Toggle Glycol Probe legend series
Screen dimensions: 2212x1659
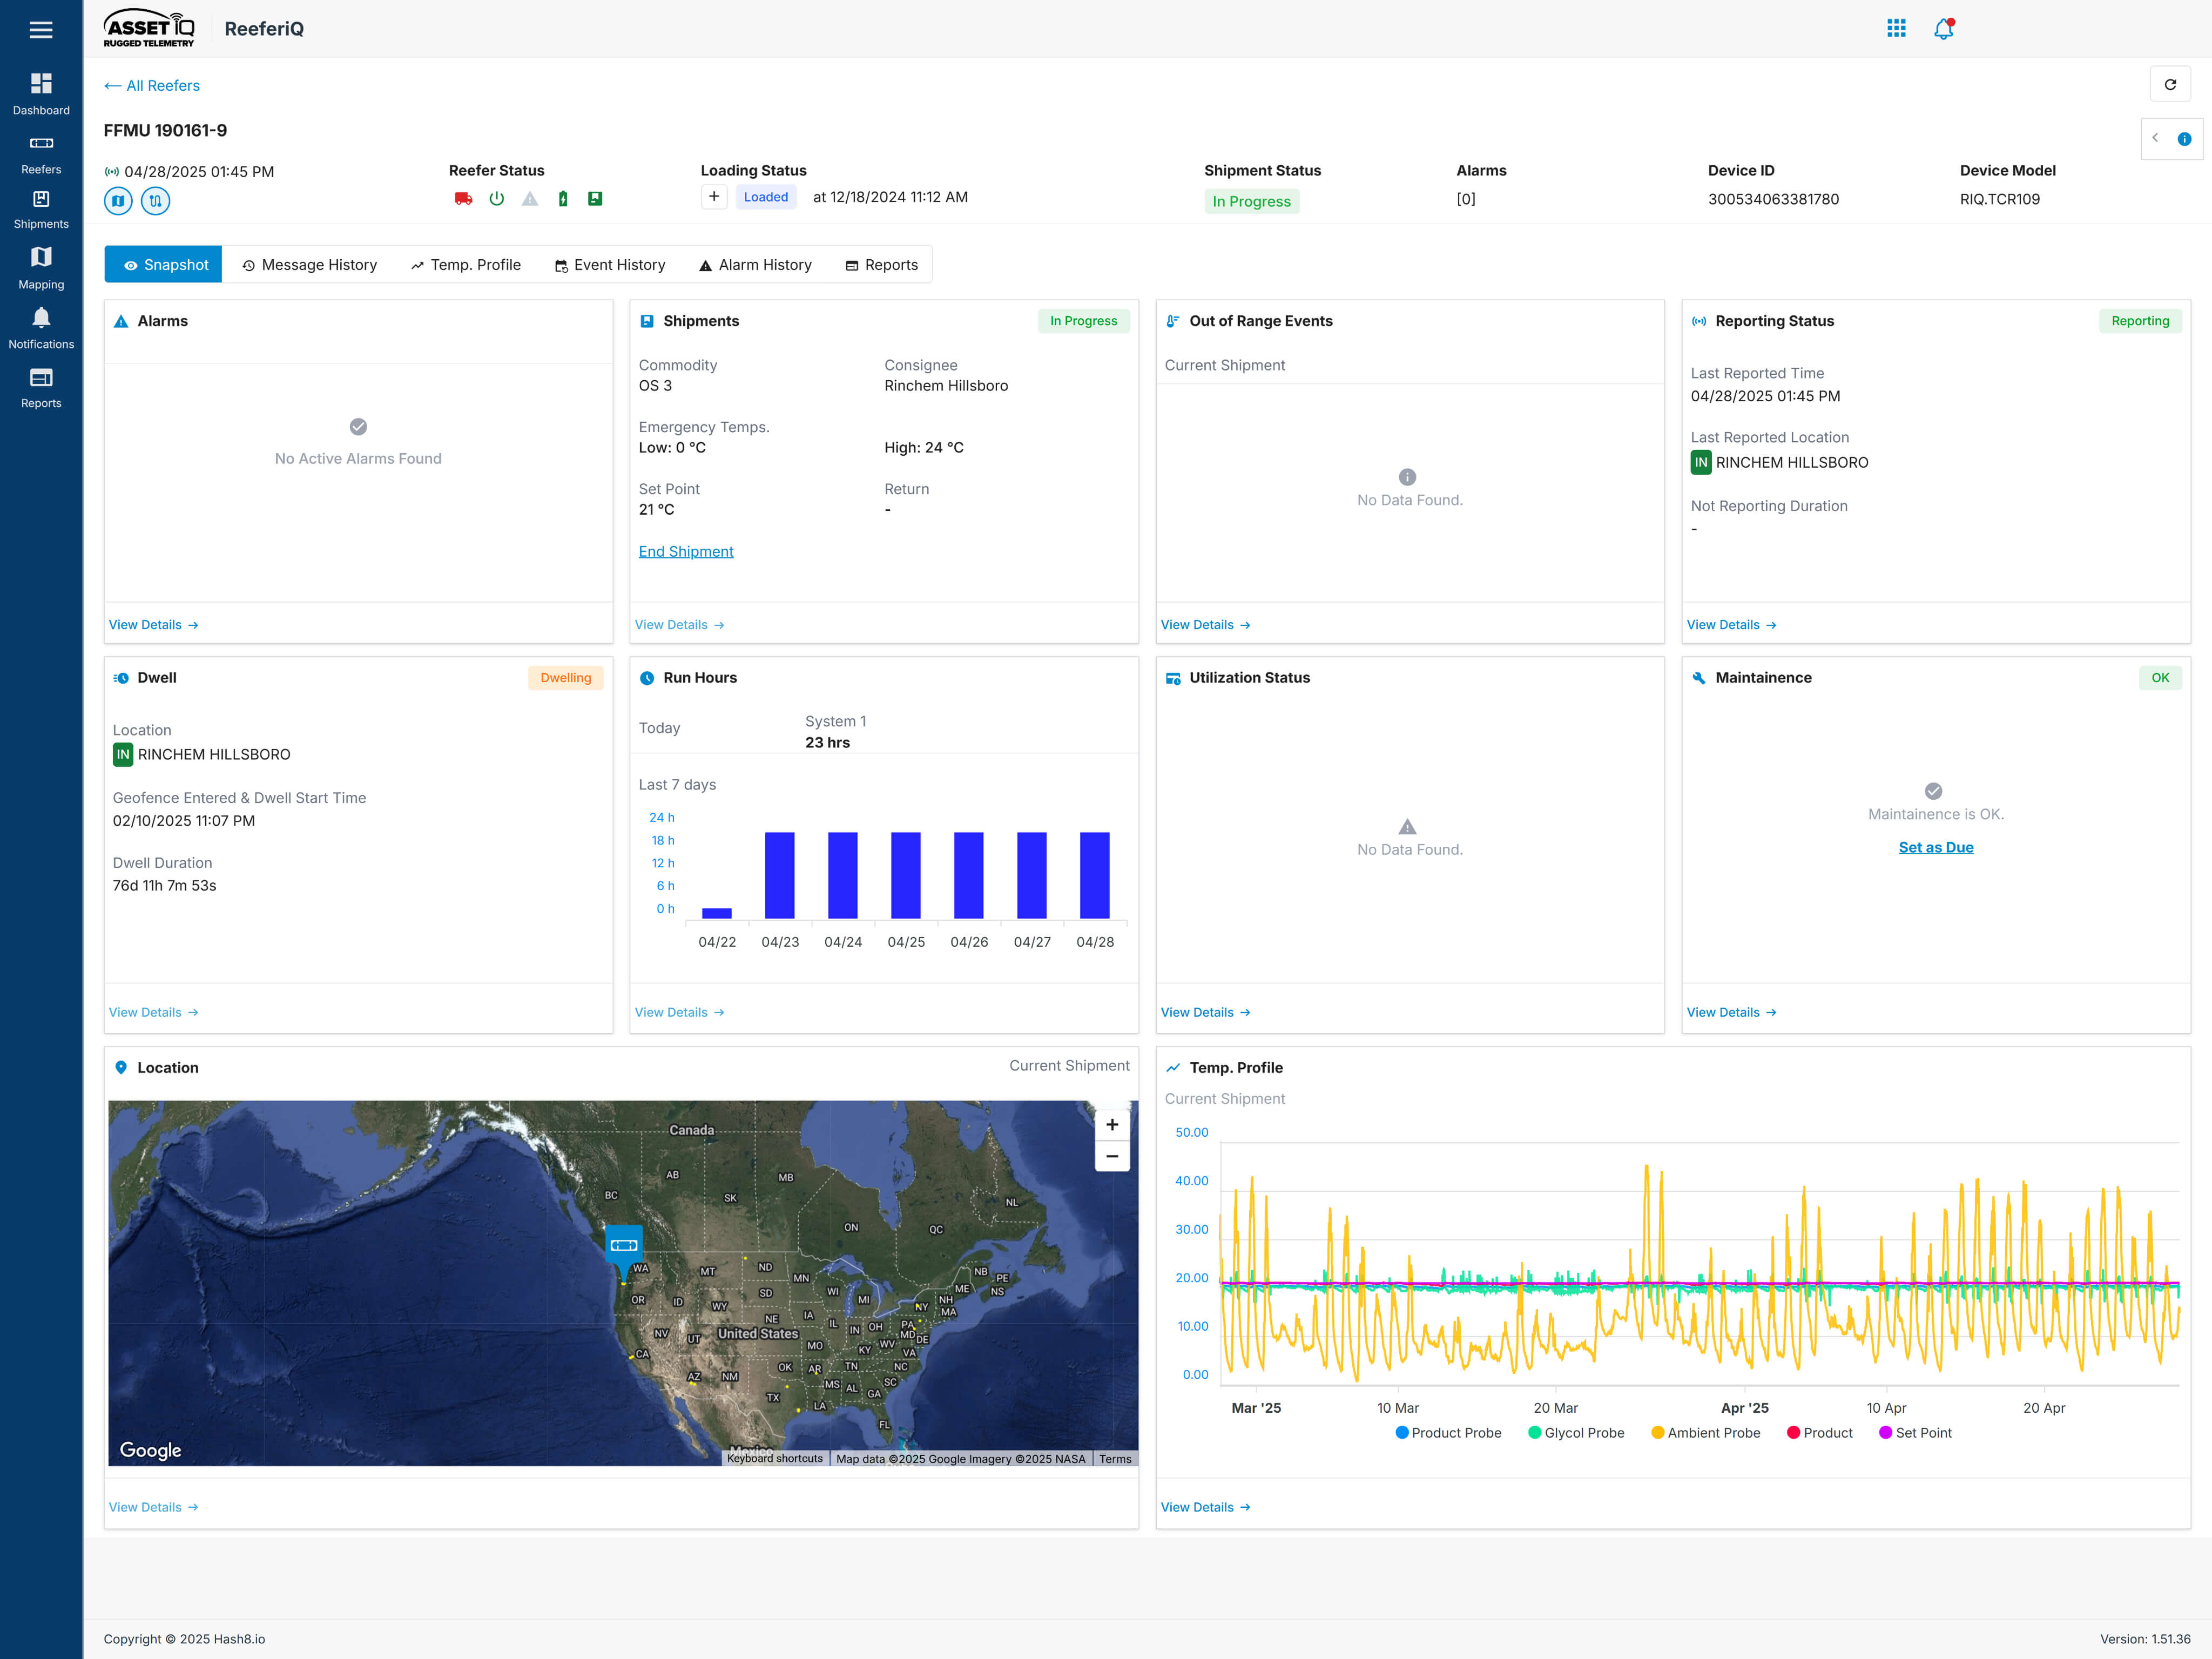coord(1576,1433)
